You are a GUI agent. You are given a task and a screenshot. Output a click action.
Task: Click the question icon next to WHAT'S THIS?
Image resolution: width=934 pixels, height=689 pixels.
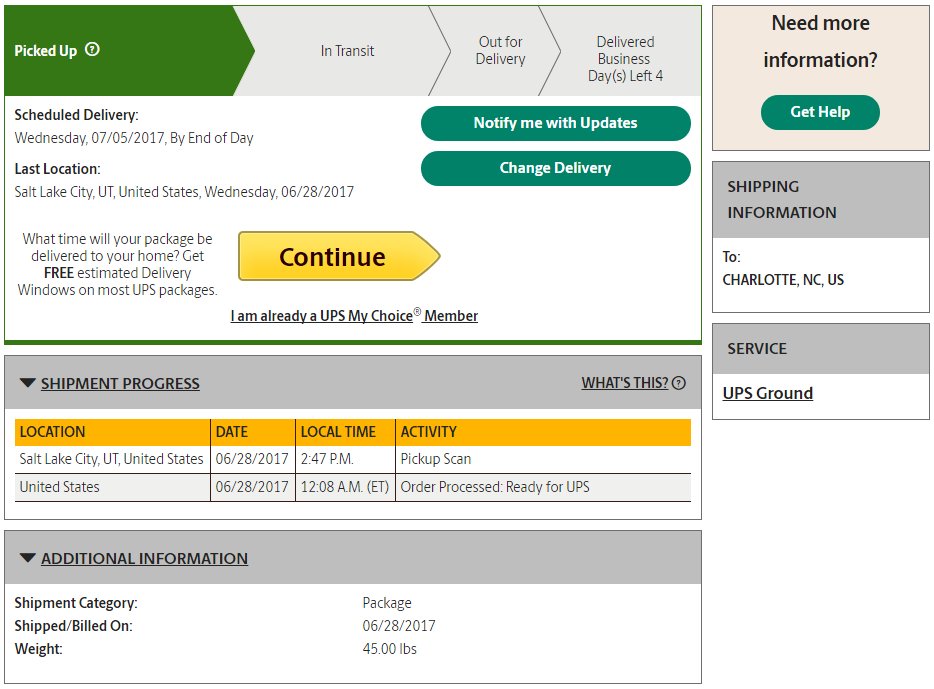678,383
